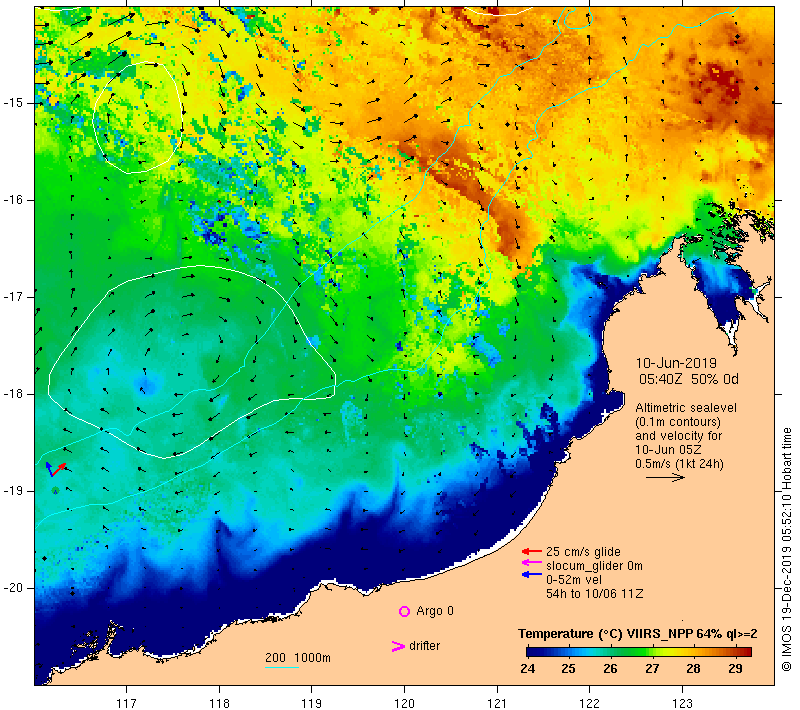Click the latitude axis label -20

pos(13,588)
